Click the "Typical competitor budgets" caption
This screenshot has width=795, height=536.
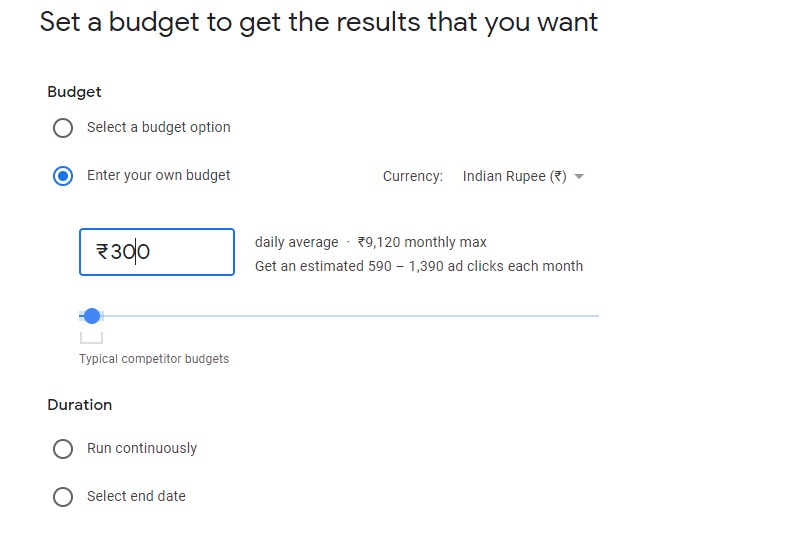[154, 359]
